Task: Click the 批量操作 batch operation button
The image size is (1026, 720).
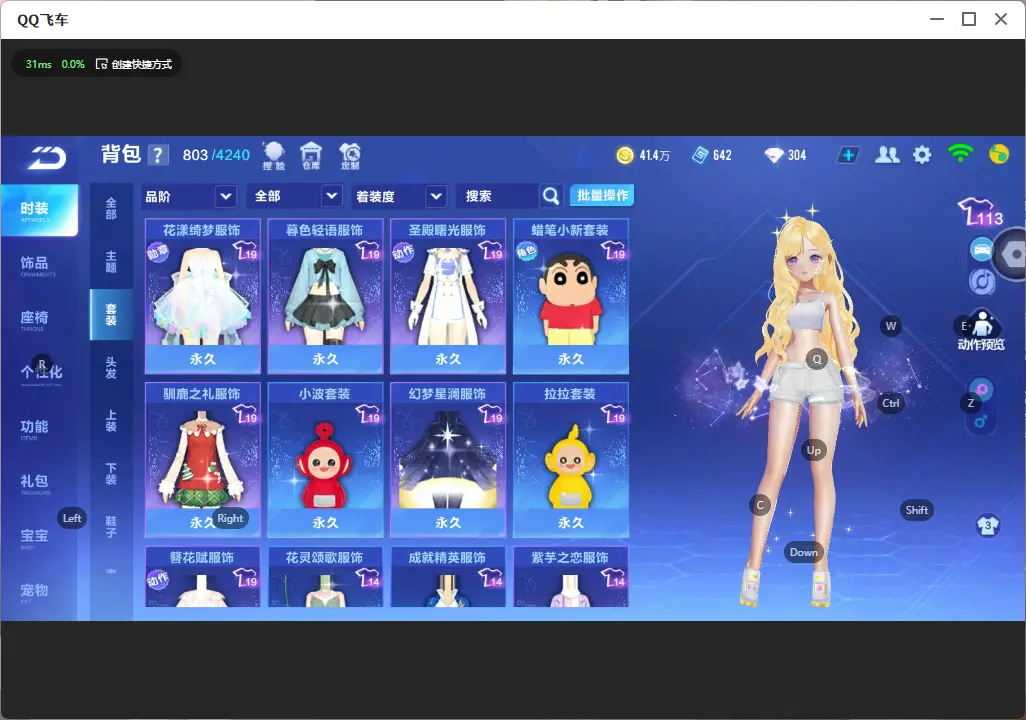Action: pyautogui.click(x=602, y=196)
